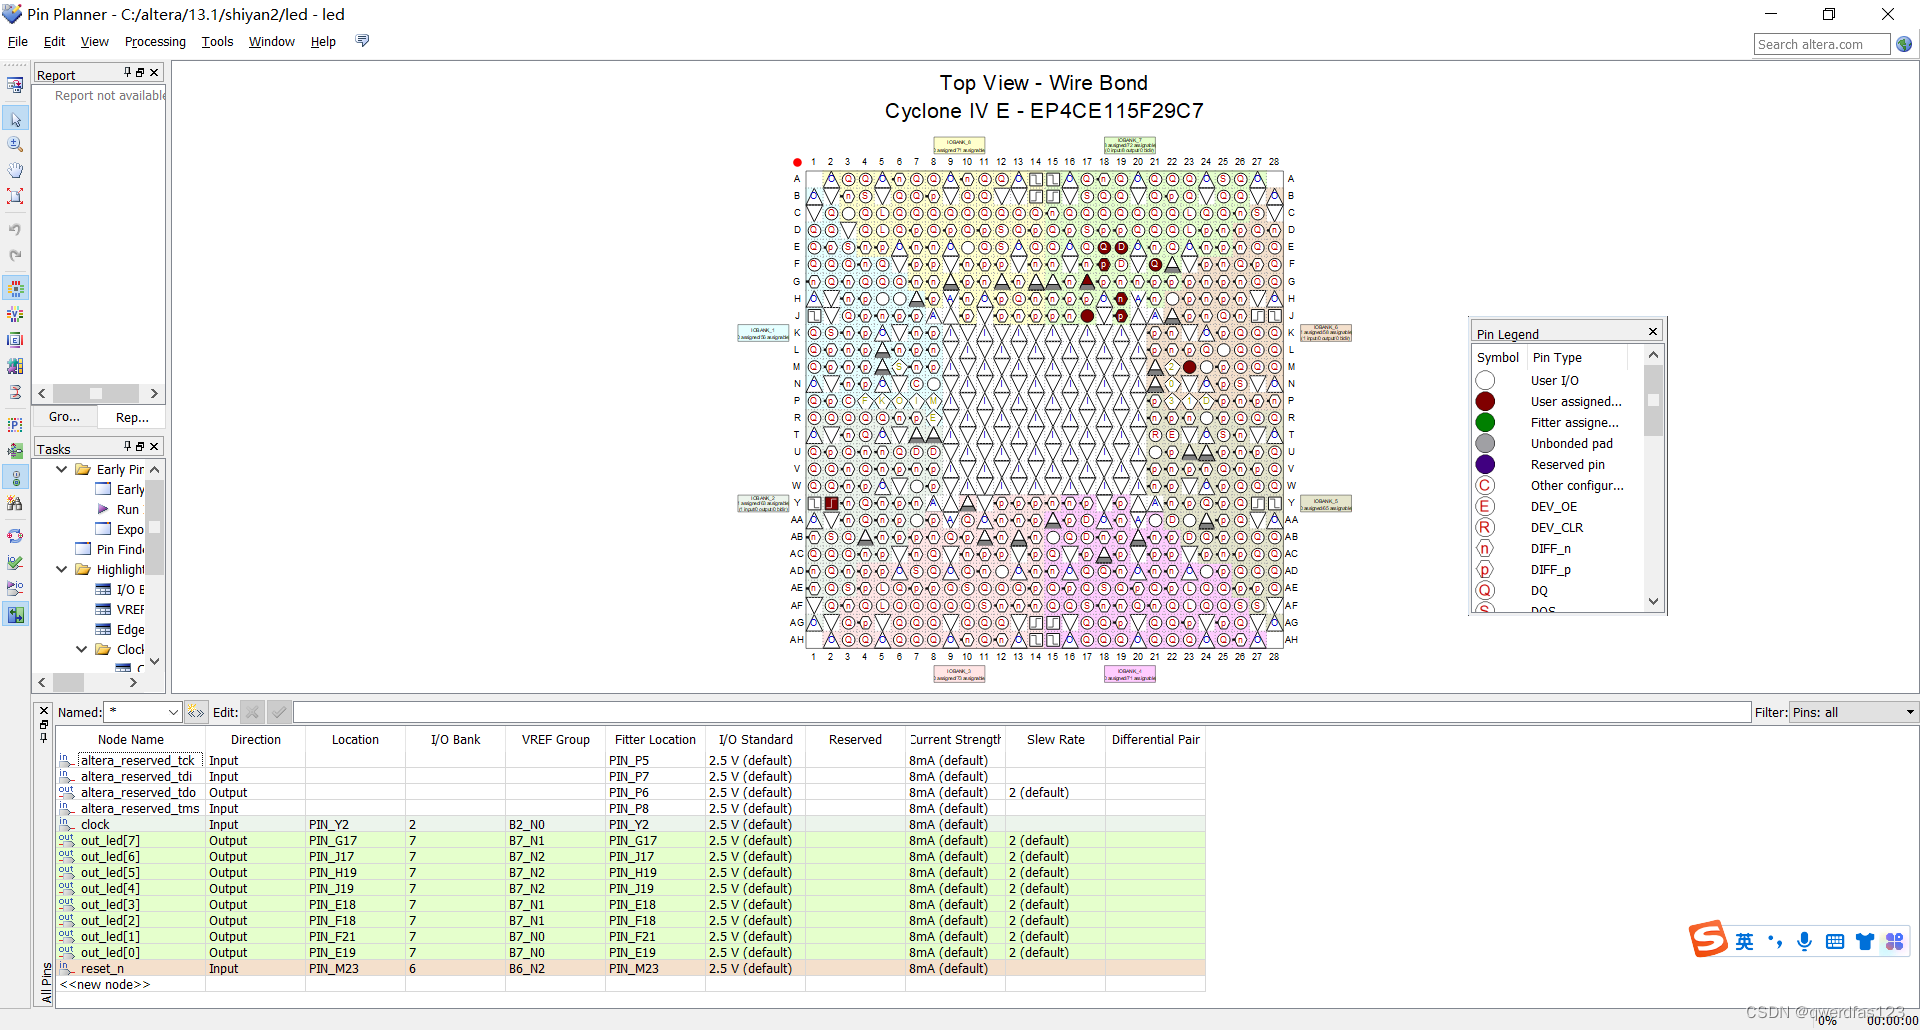
Task: Click the pad view 'P' icon
Action: pyautogui.click(x=15, y=426)
